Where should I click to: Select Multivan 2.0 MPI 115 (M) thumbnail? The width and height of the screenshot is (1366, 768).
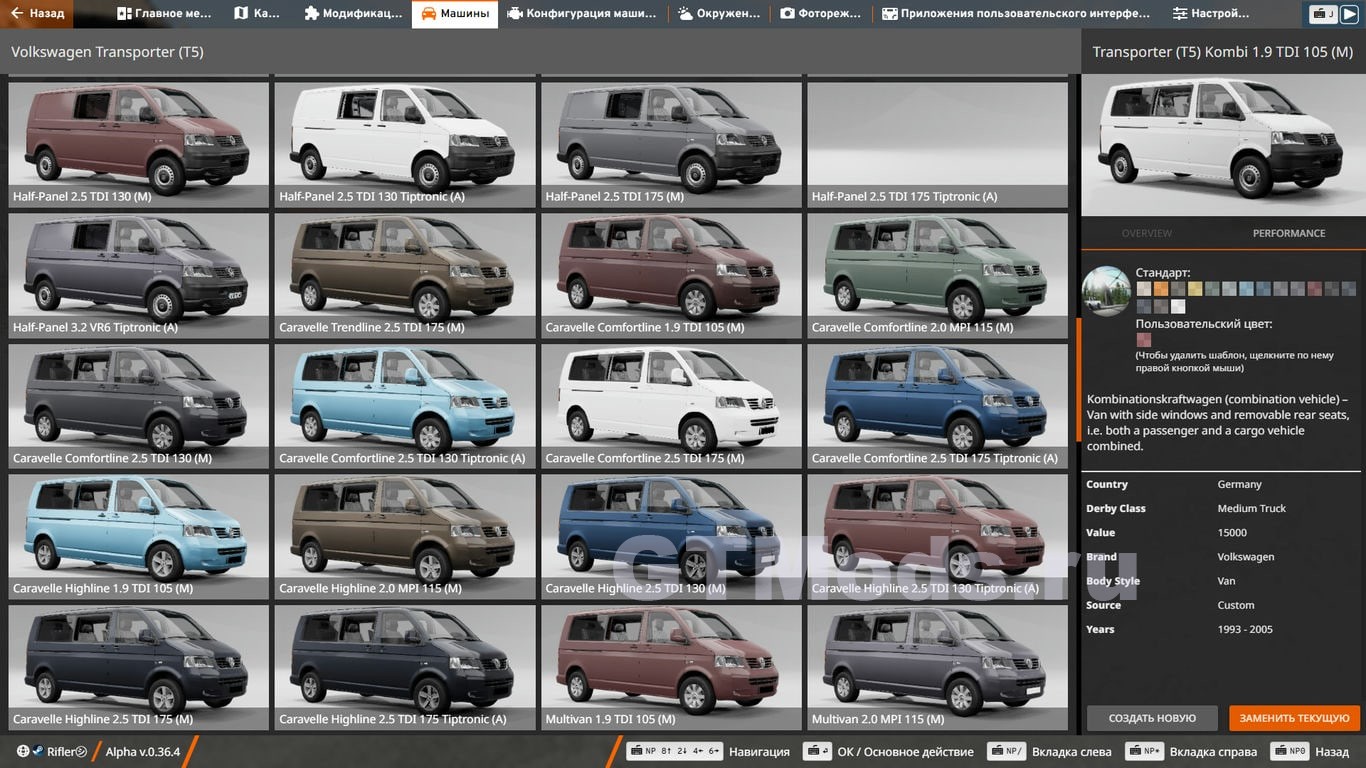pyautogui.click(x=938, y=667)
